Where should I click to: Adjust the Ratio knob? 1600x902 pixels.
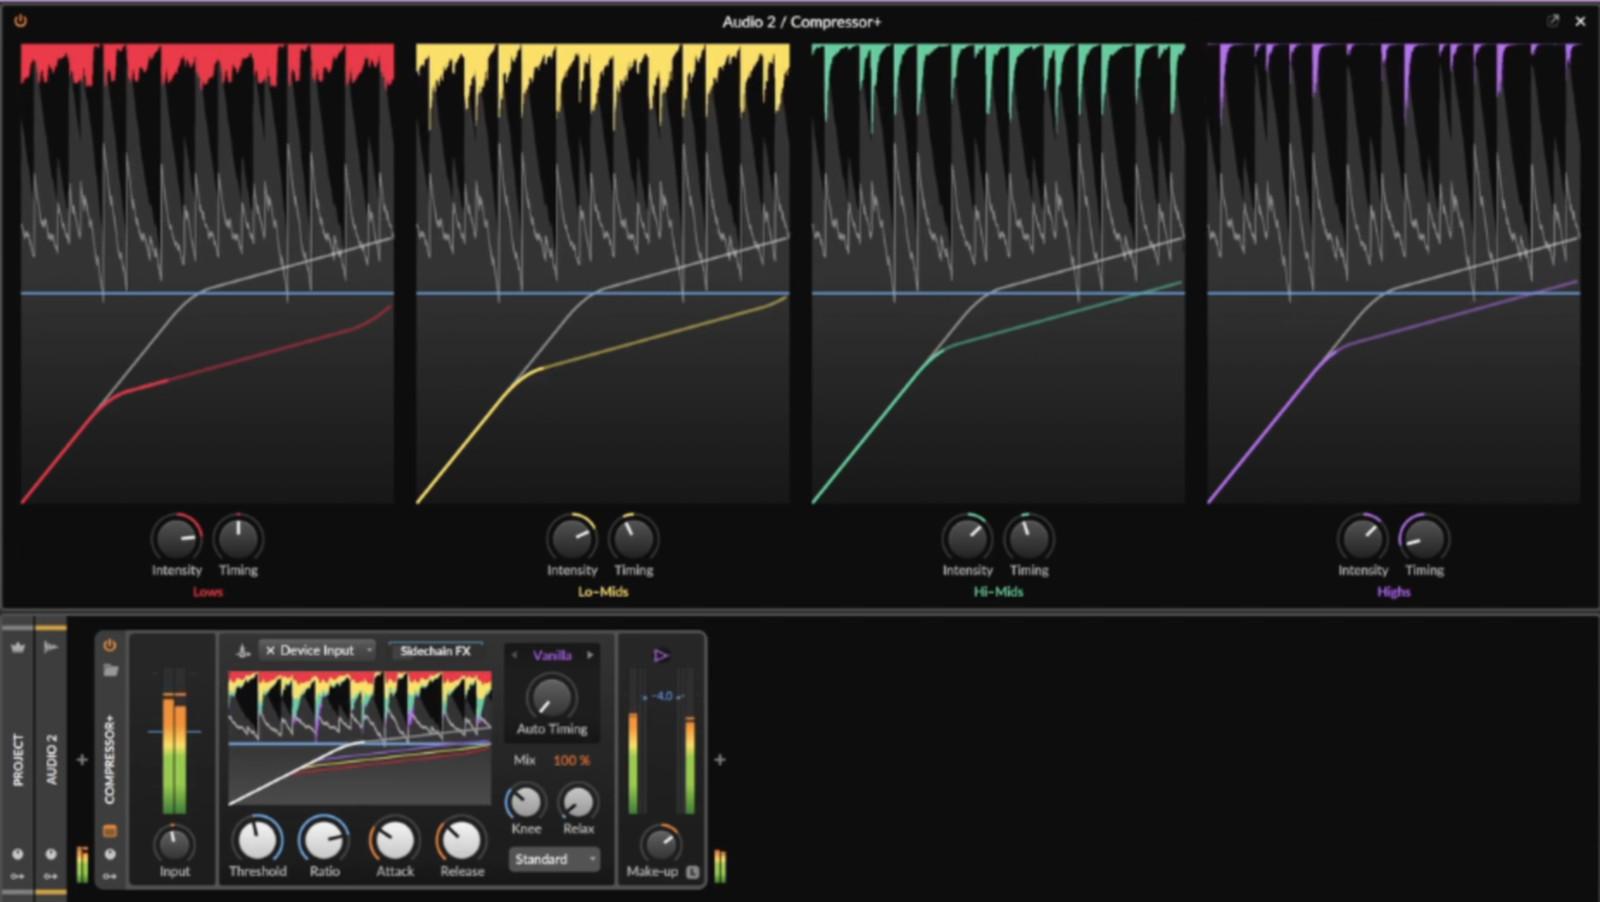(x=325, y=840)
